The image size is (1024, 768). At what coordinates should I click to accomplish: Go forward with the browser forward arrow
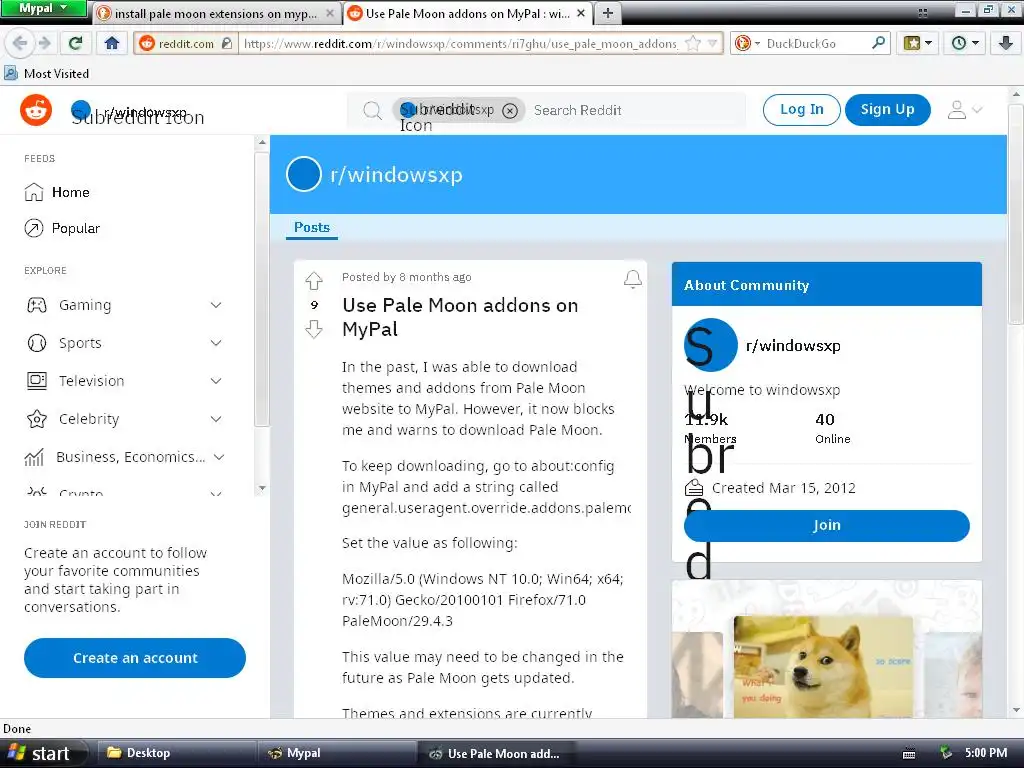(44, 44)
